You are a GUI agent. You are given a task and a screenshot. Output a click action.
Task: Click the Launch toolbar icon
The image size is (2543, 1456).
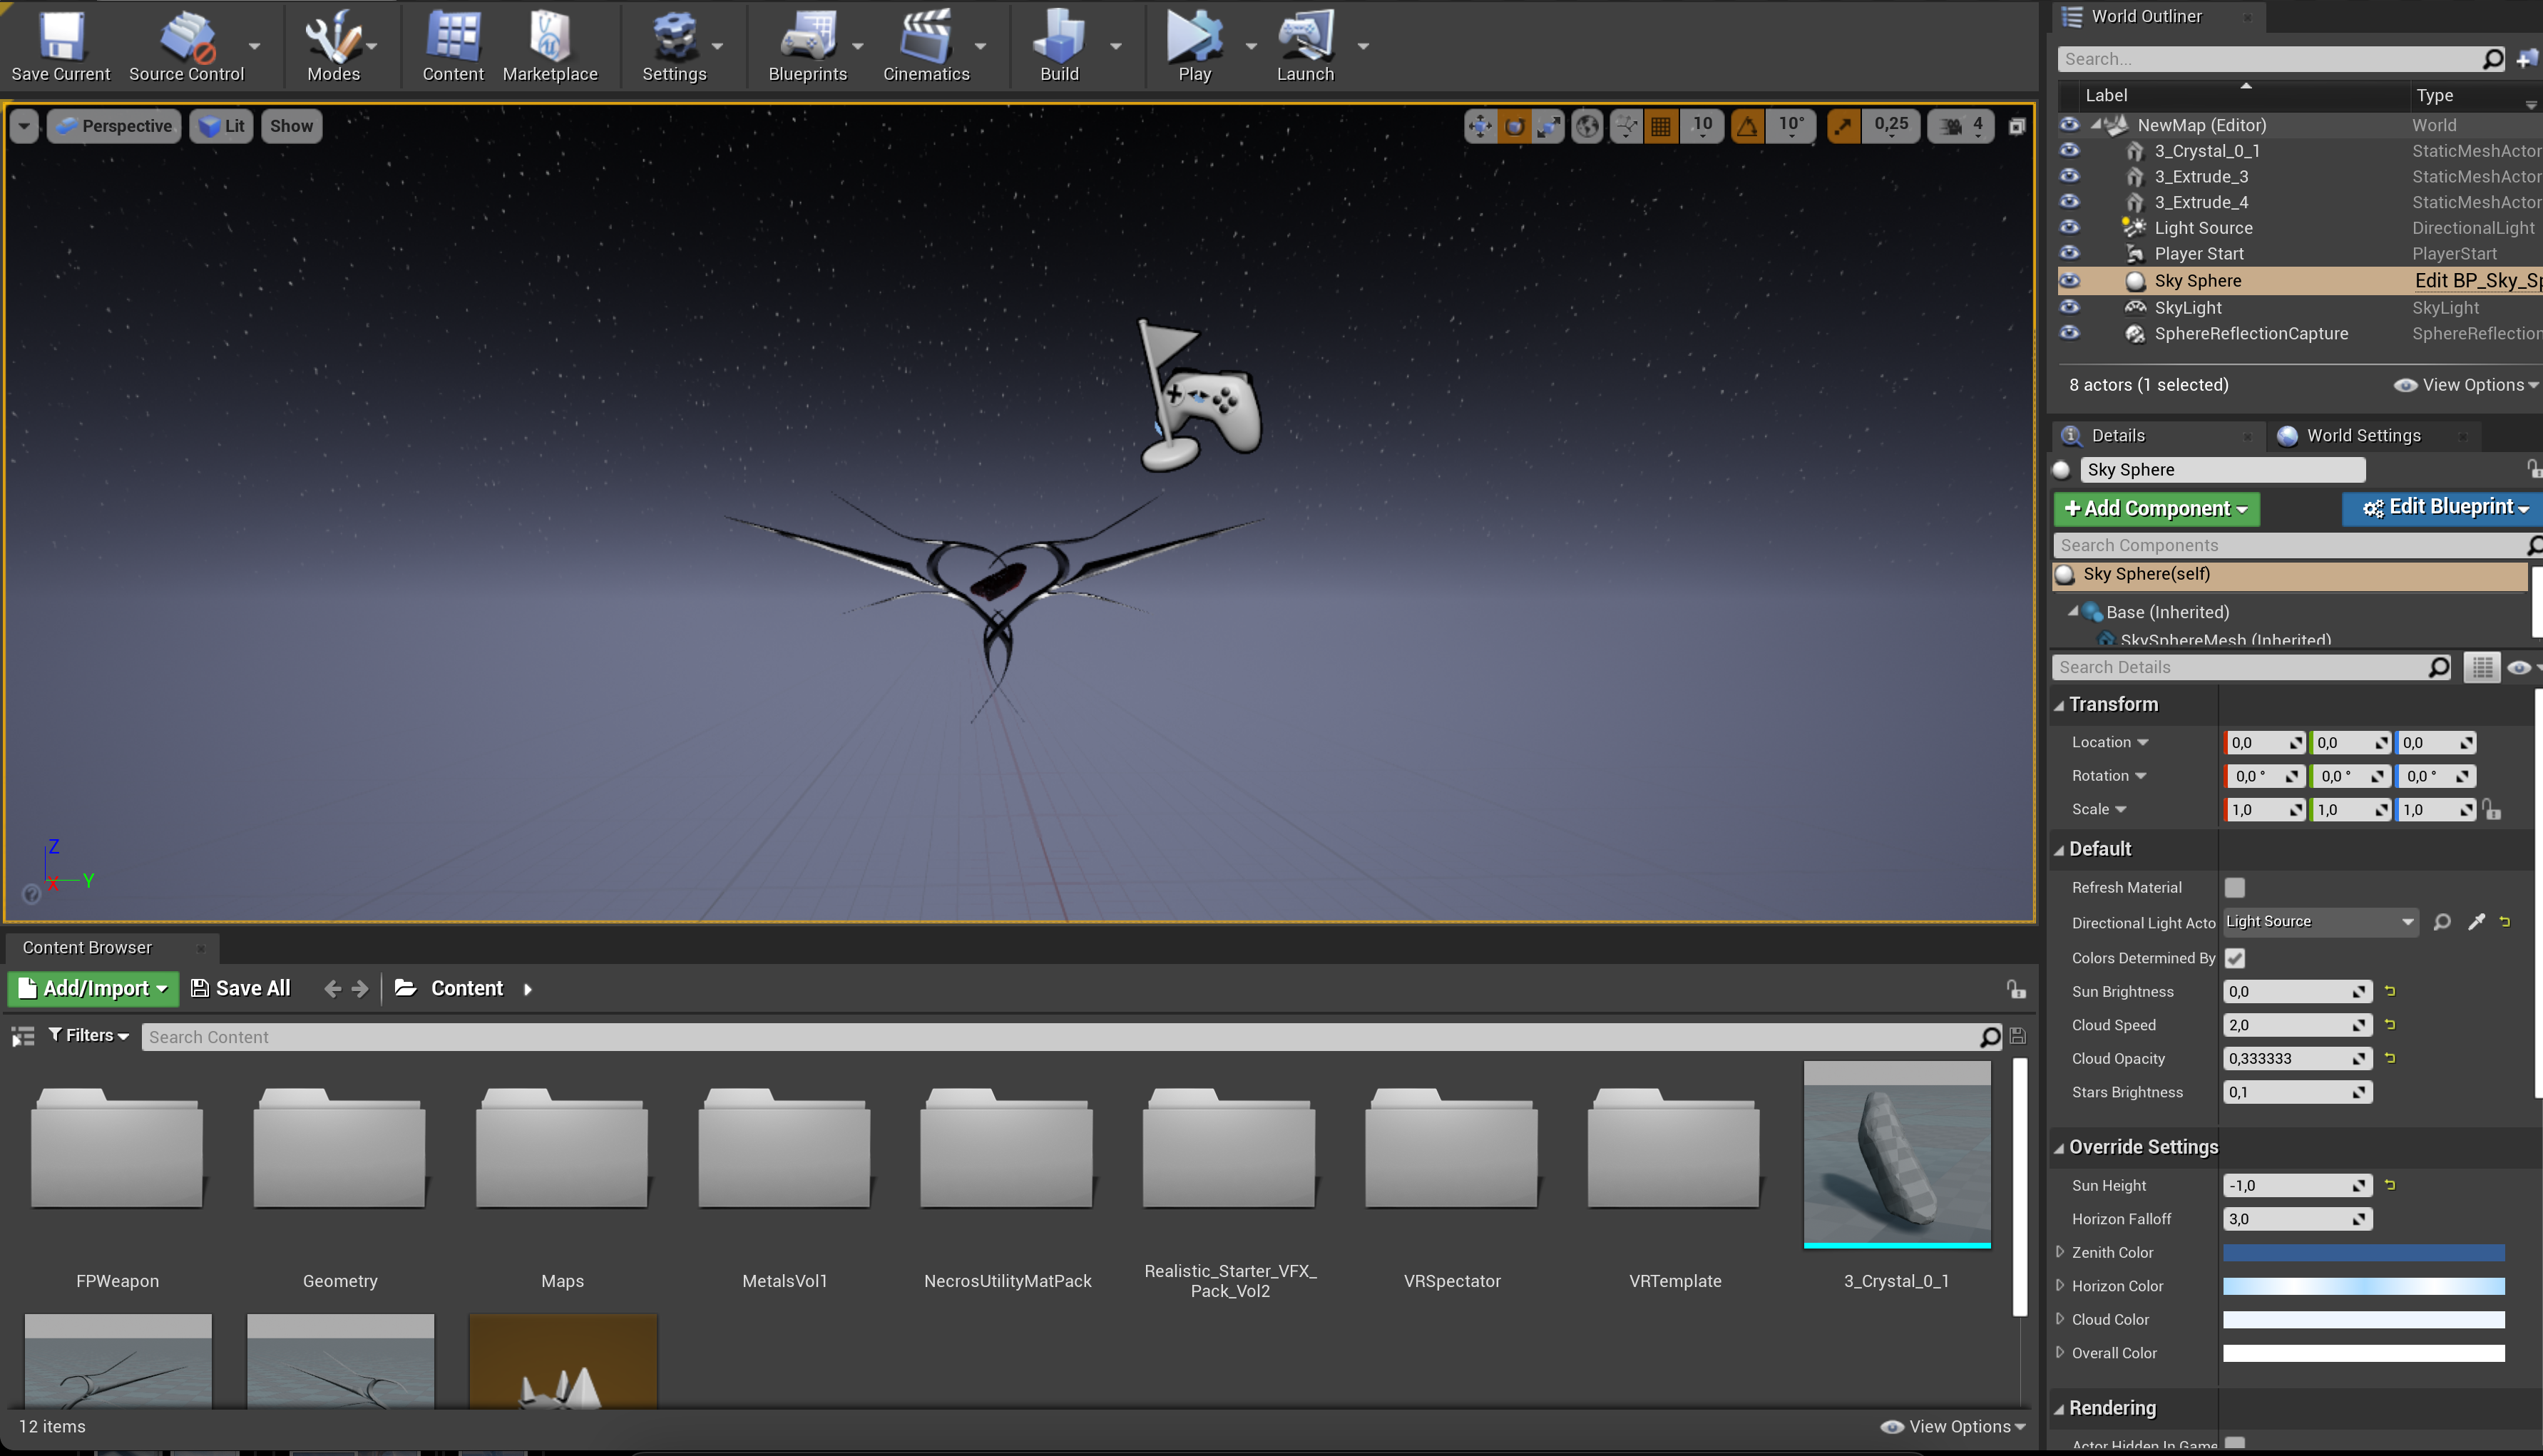point(1305,45)
